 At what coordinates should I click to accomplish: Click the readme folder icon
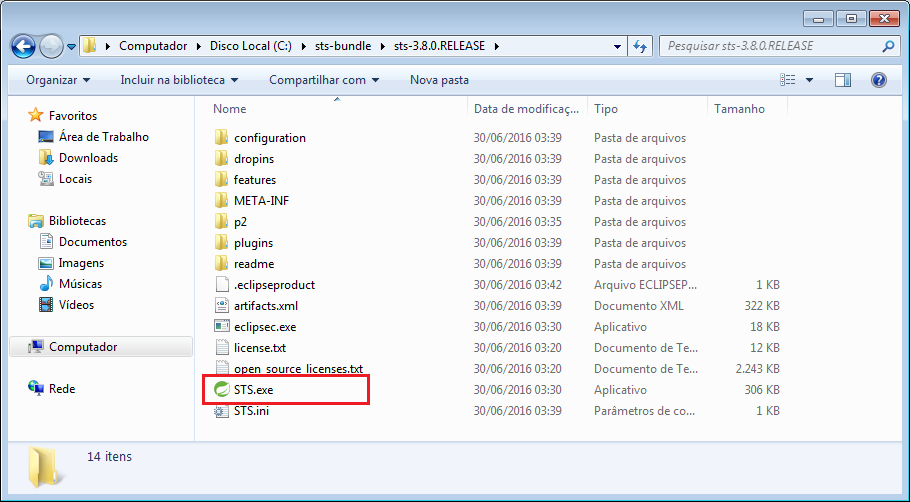tap(221, 263)
